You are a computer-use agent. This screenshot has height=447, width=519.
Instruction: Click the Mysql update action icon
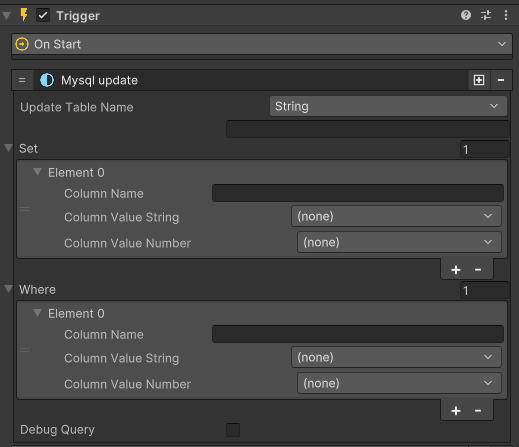pyautogui.click(x=47, y=80)
